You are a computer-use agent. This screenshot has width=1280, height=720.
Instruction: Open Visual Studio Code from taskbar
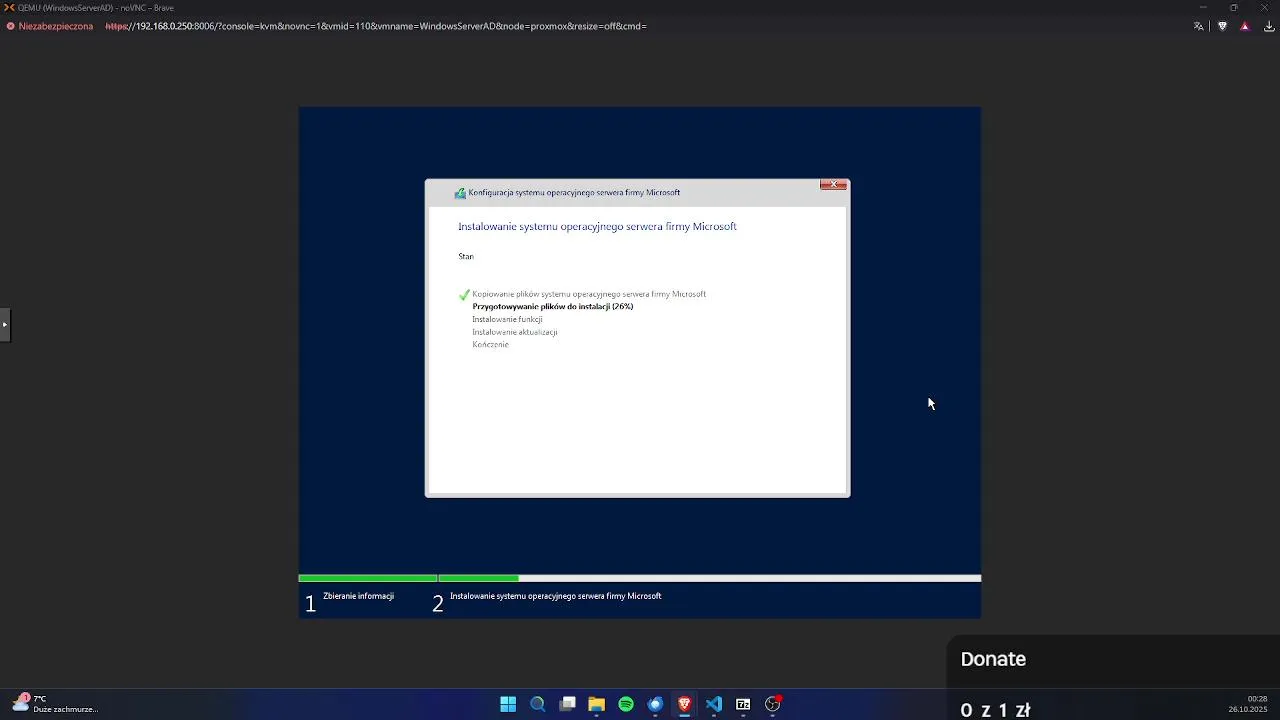(x=714, y=704)
